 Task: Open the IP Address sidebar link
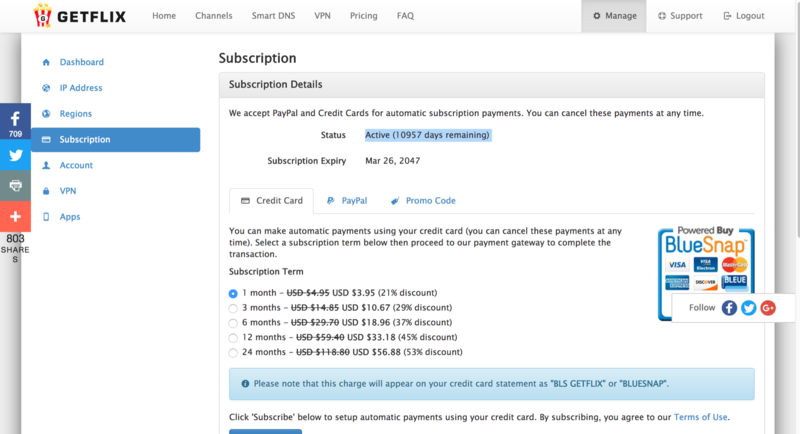(x=81, y=88)
